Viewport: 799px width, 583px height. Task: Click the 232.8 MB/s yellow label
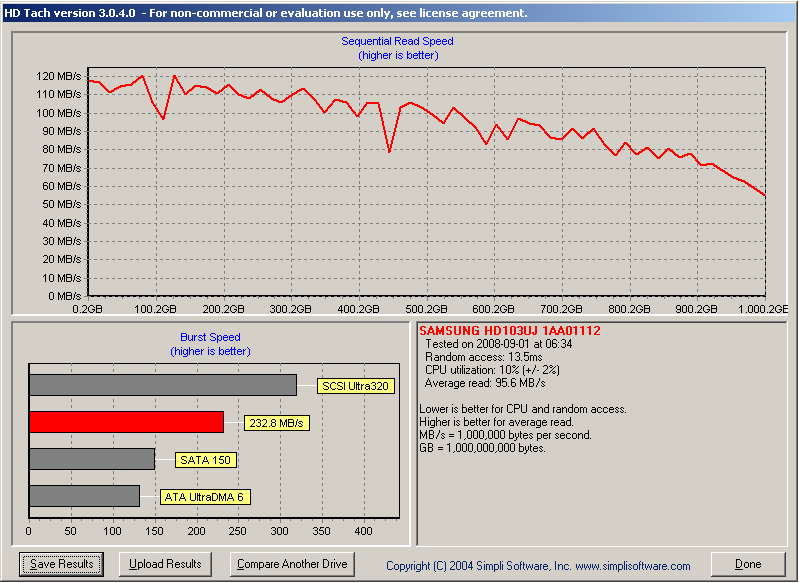276,423
